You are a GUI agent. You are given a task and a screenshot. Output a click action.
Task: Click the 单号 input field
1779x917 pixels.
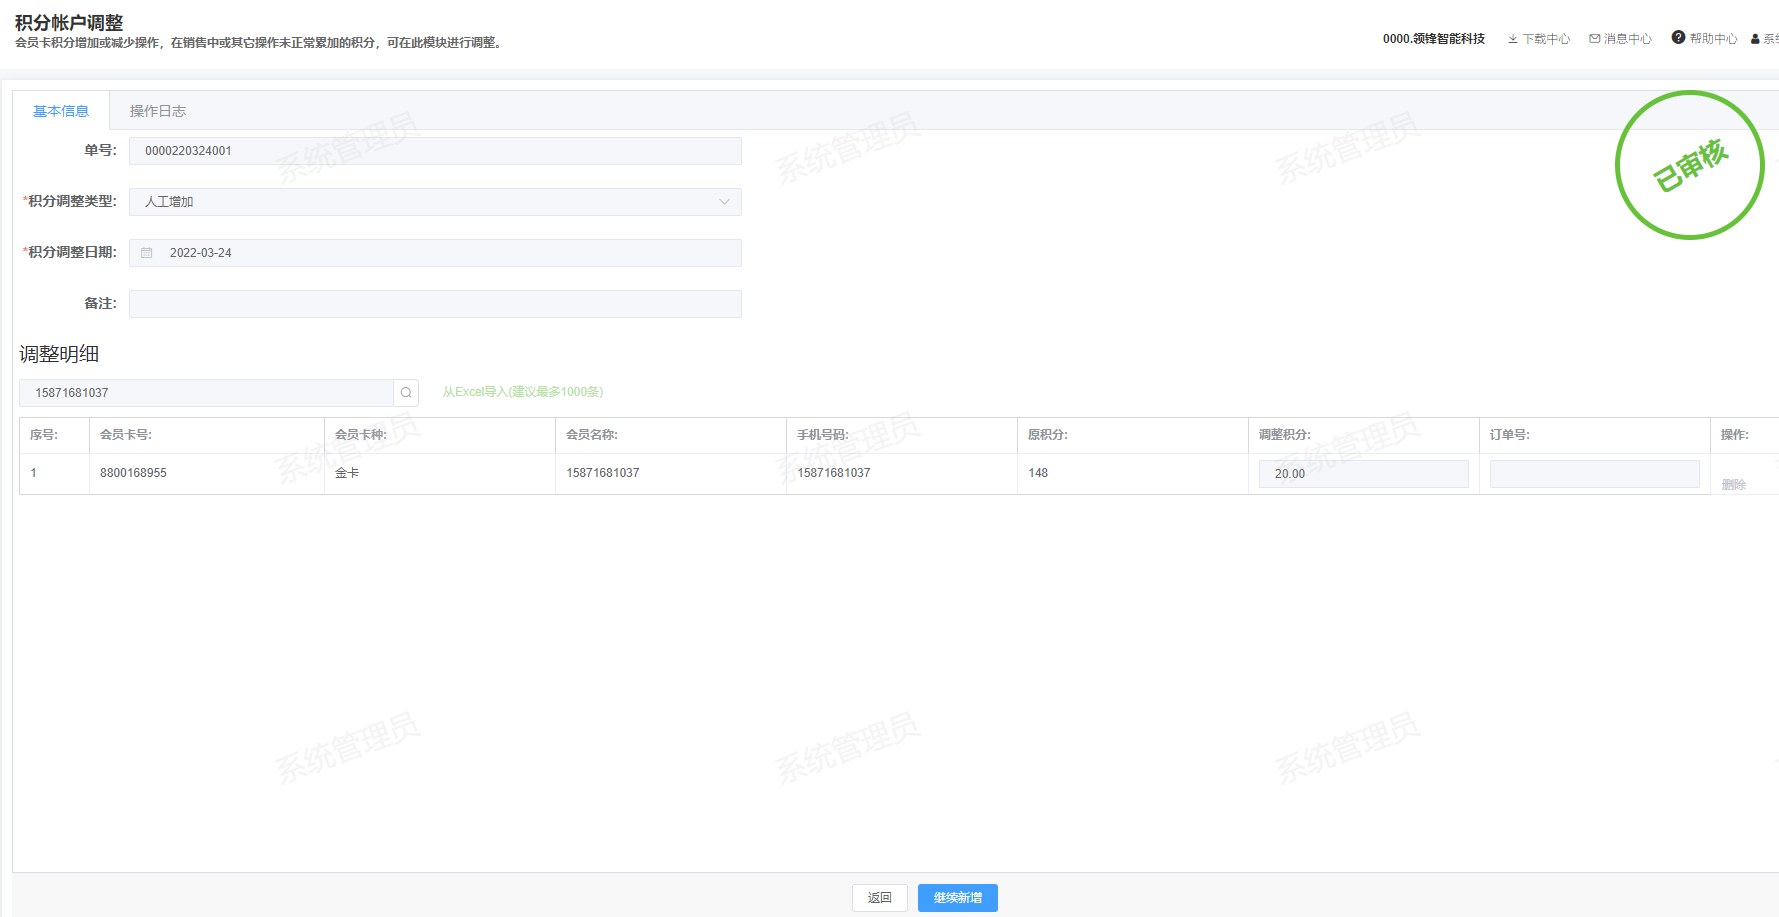pos(435,151)
